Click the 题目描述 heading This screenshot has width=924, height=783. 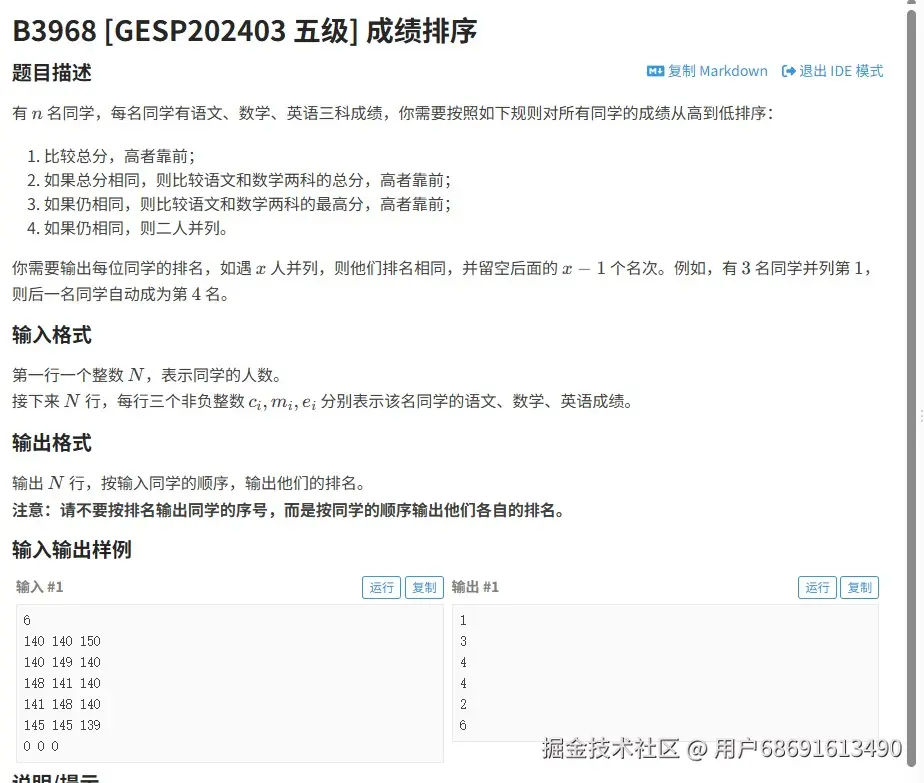point(52,73)
